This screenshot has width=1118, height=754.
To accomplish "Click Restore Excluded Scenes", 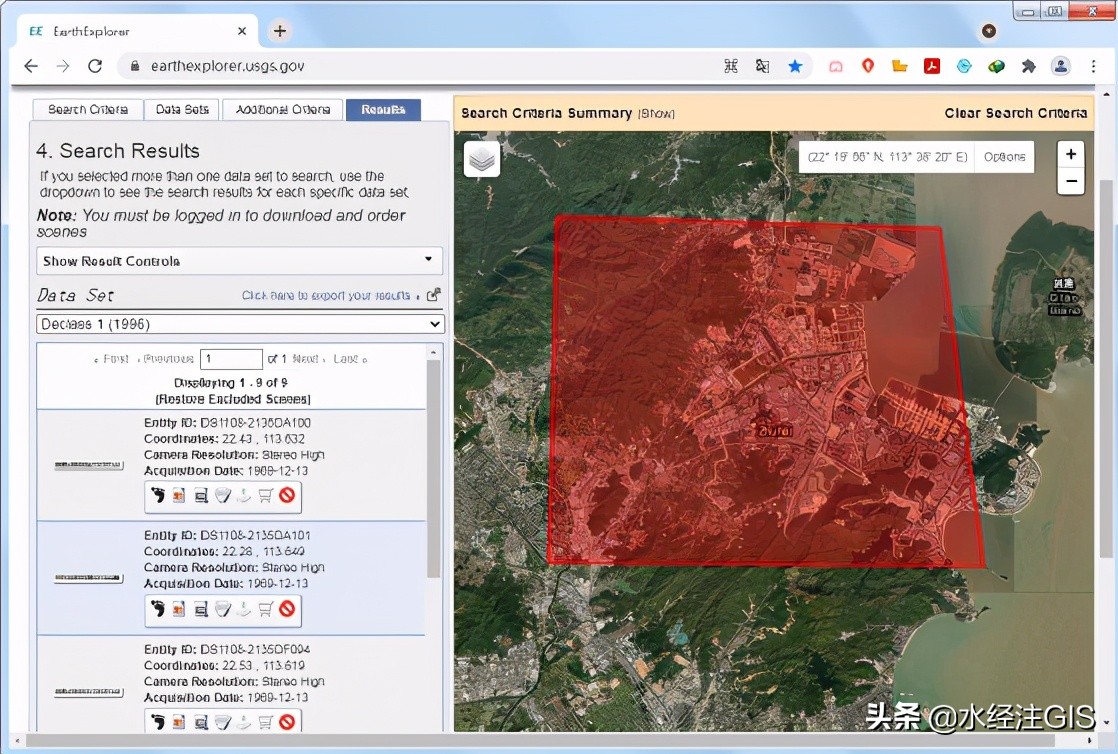I will click(x=233, y=399).
